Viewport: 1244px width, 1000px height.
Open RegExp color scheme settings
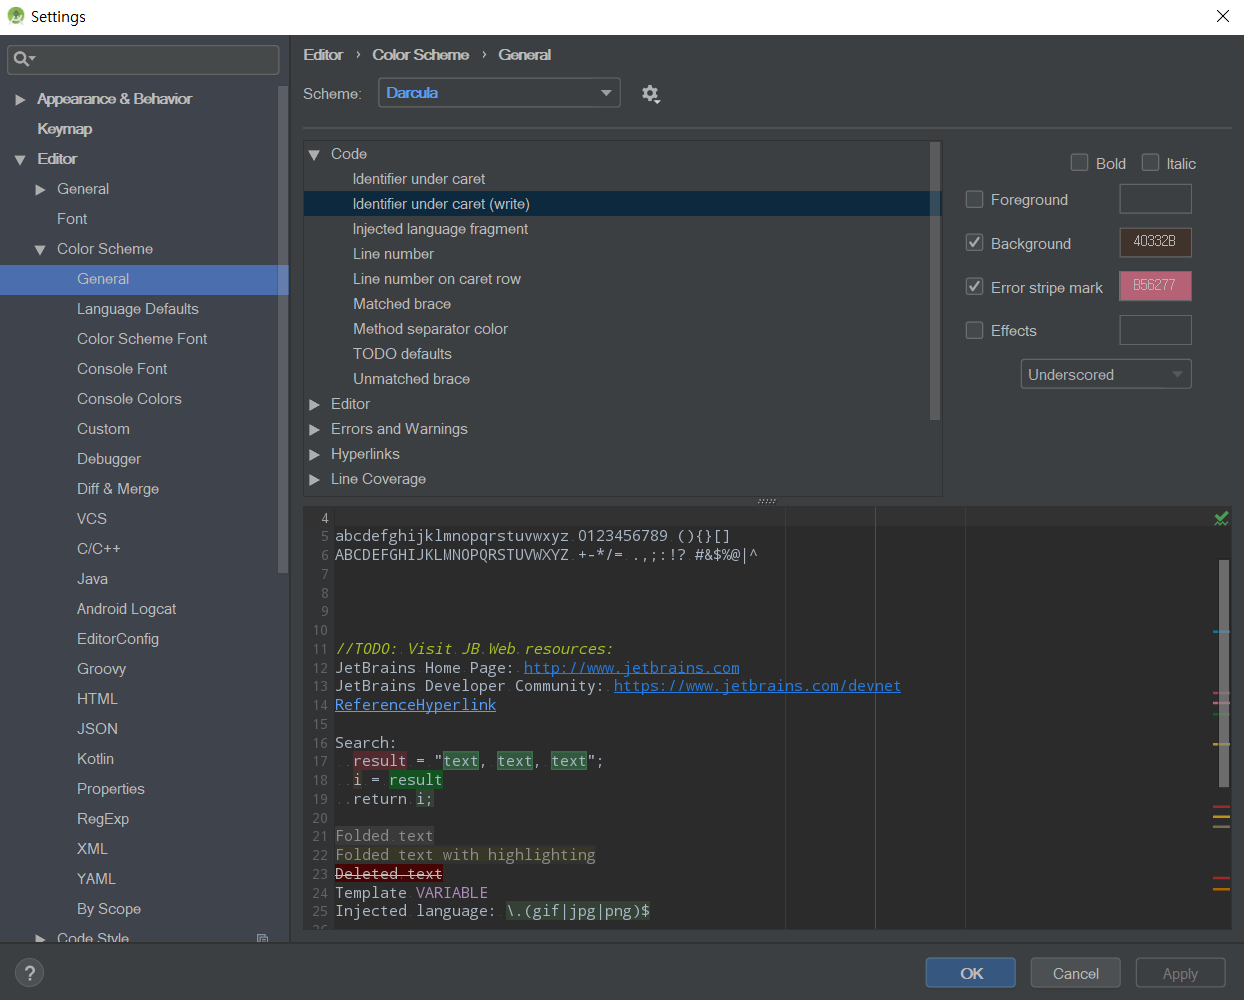tap(103, 819)
